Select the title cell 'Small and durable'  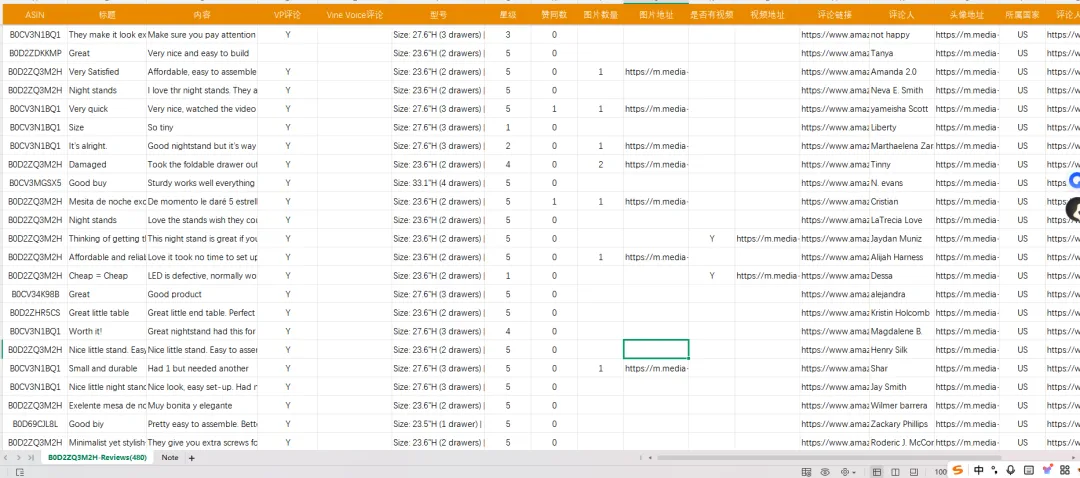(106, 368)
